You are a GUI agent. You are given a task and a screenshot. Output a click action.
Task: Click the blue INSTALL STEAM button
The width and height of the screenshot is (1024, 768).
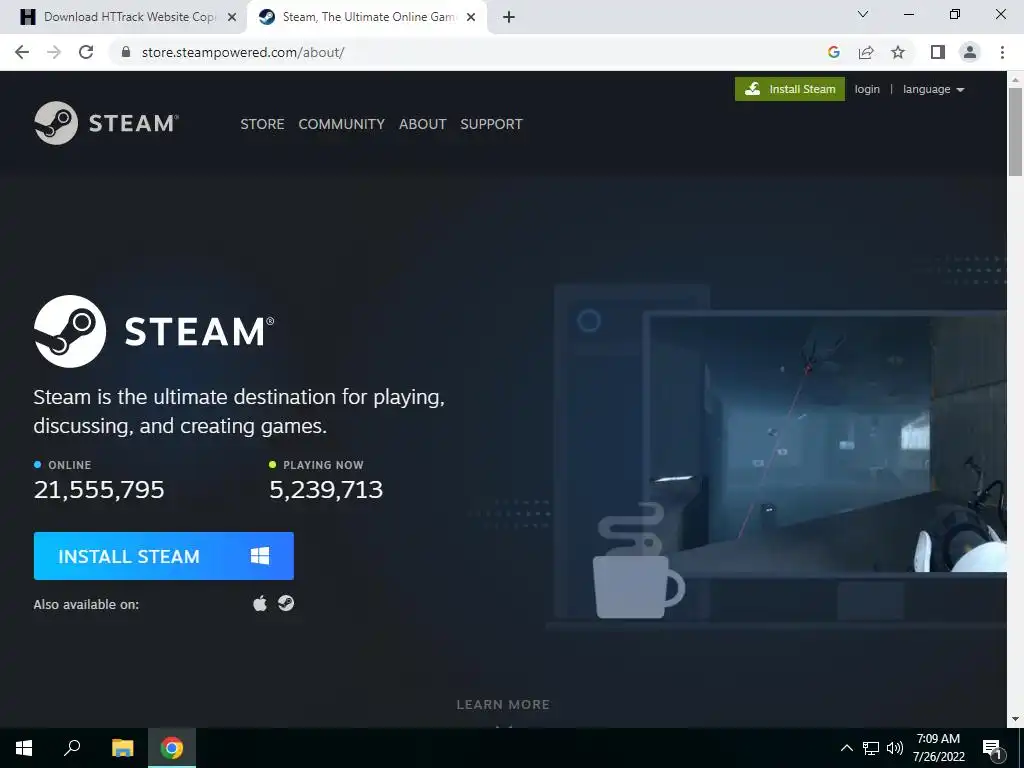(163, 556)
